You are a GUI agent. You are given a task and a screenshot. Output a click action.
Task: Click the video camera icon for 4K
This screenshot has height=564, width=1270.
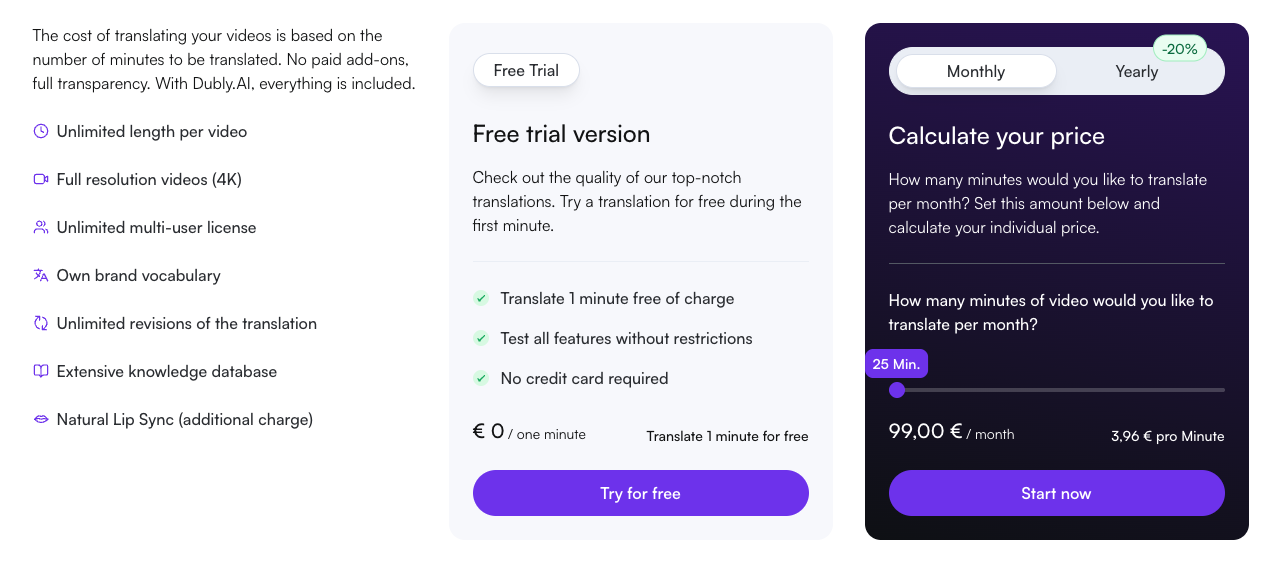click(x=41, y=179)
